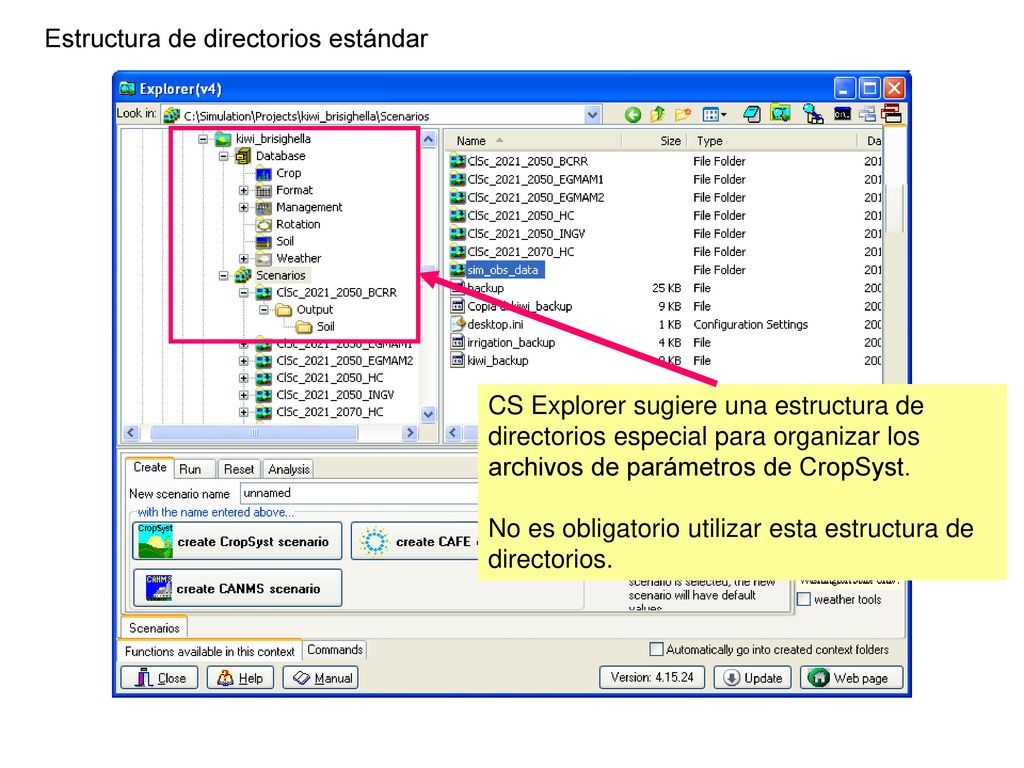1024x768 pixels.
Task: Open Help
Action: [240, 678]
